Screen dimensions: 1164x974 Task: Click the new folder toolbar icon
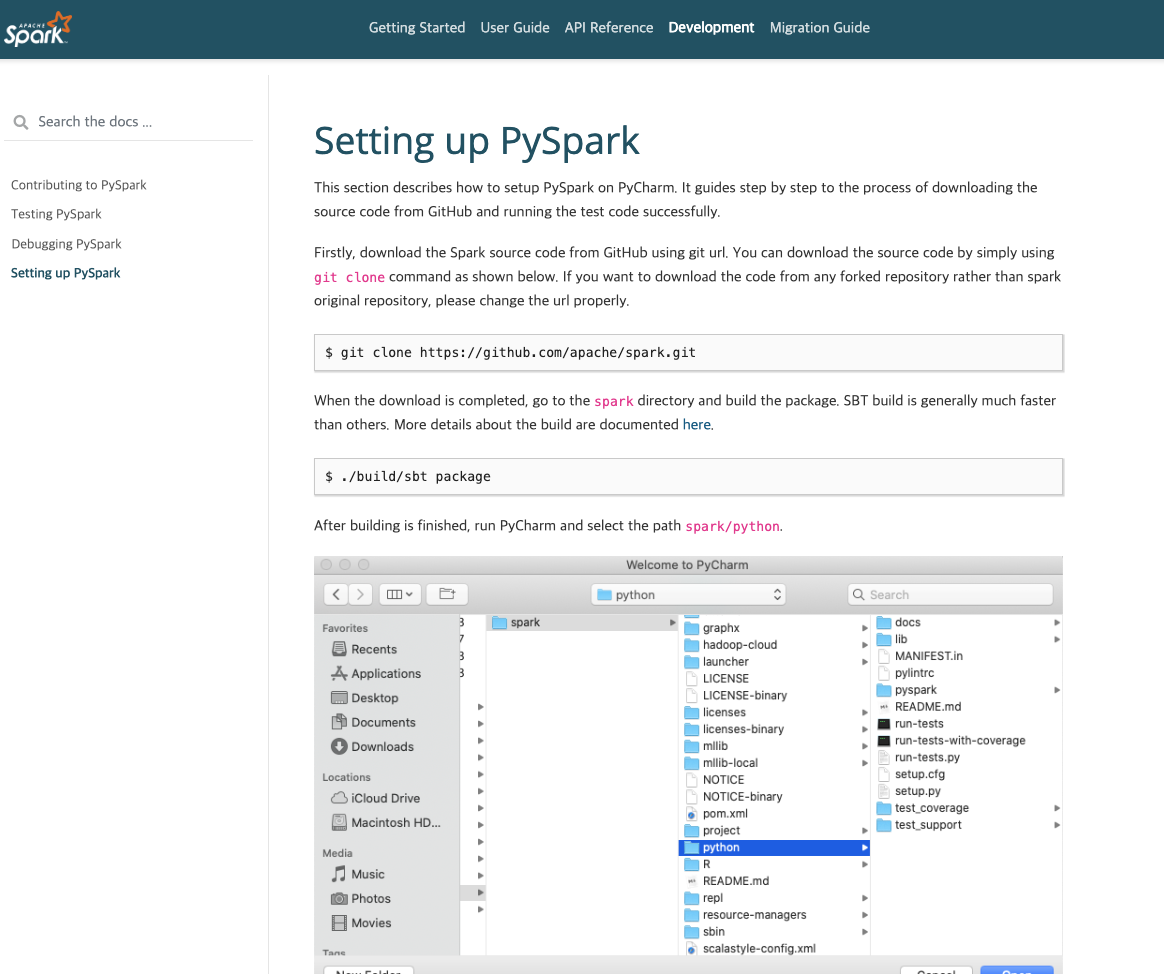447,594
